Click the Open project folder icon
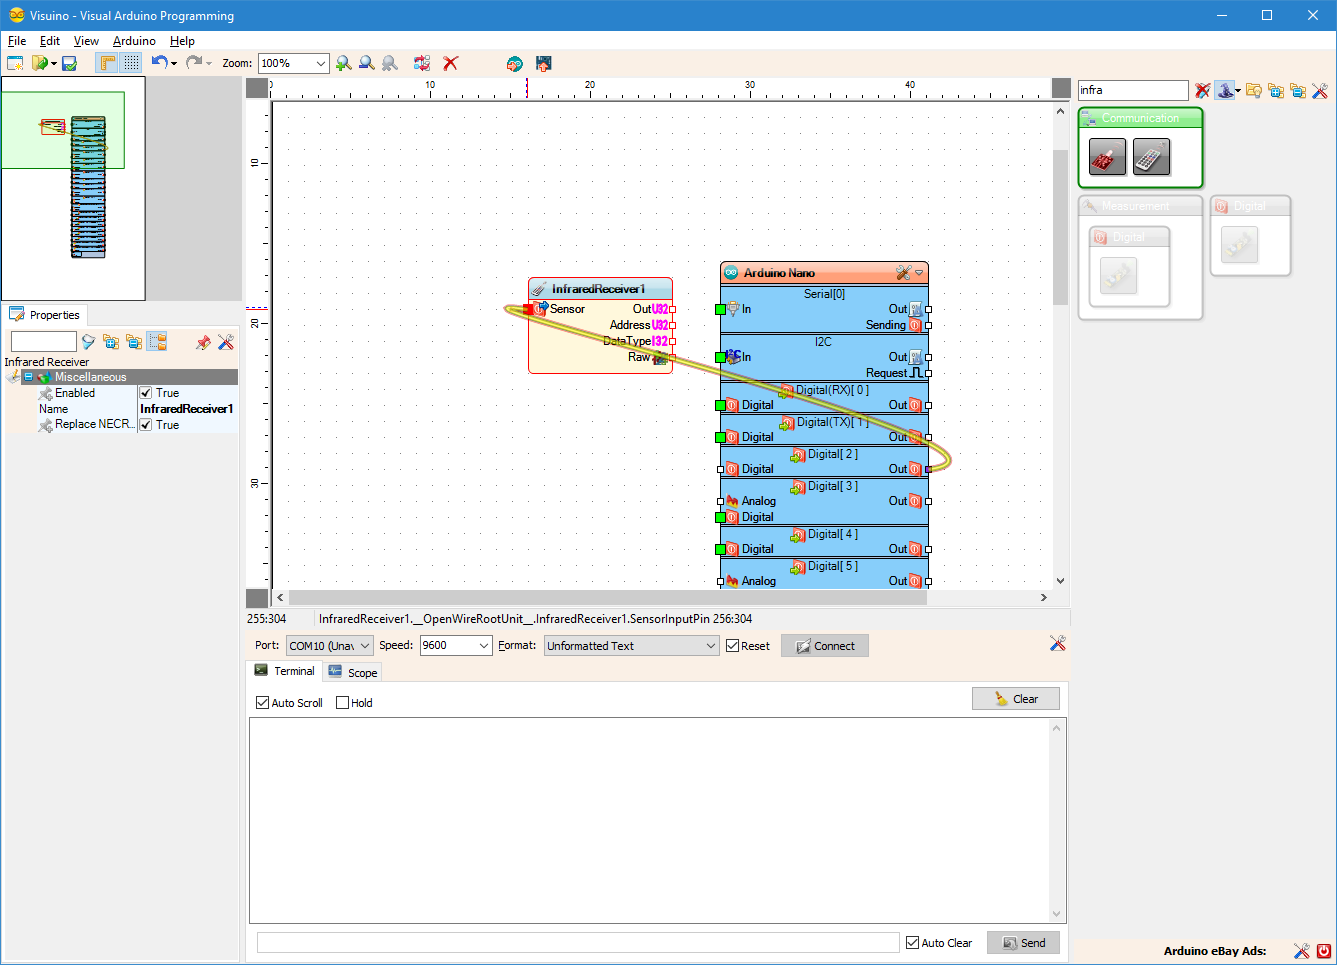 pyautogui.click(x=39, y=63)
